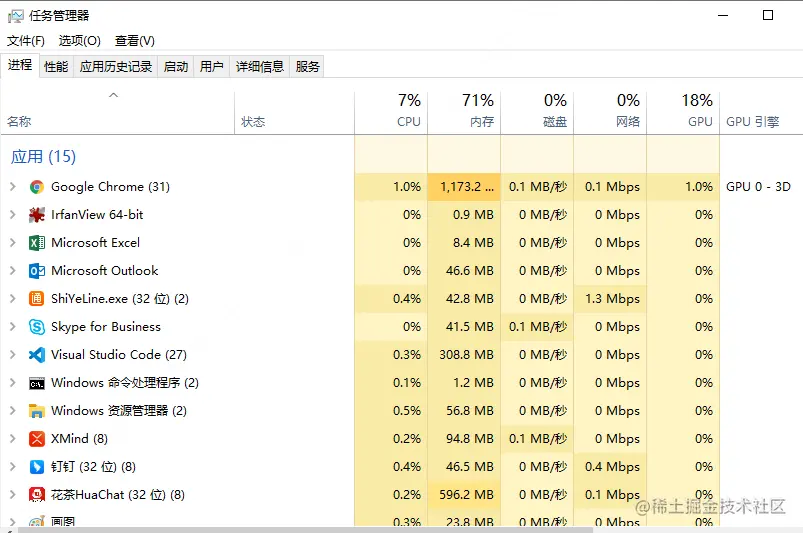
Task: Click the 308.8 MB memory cell
Action: point(466,355)
